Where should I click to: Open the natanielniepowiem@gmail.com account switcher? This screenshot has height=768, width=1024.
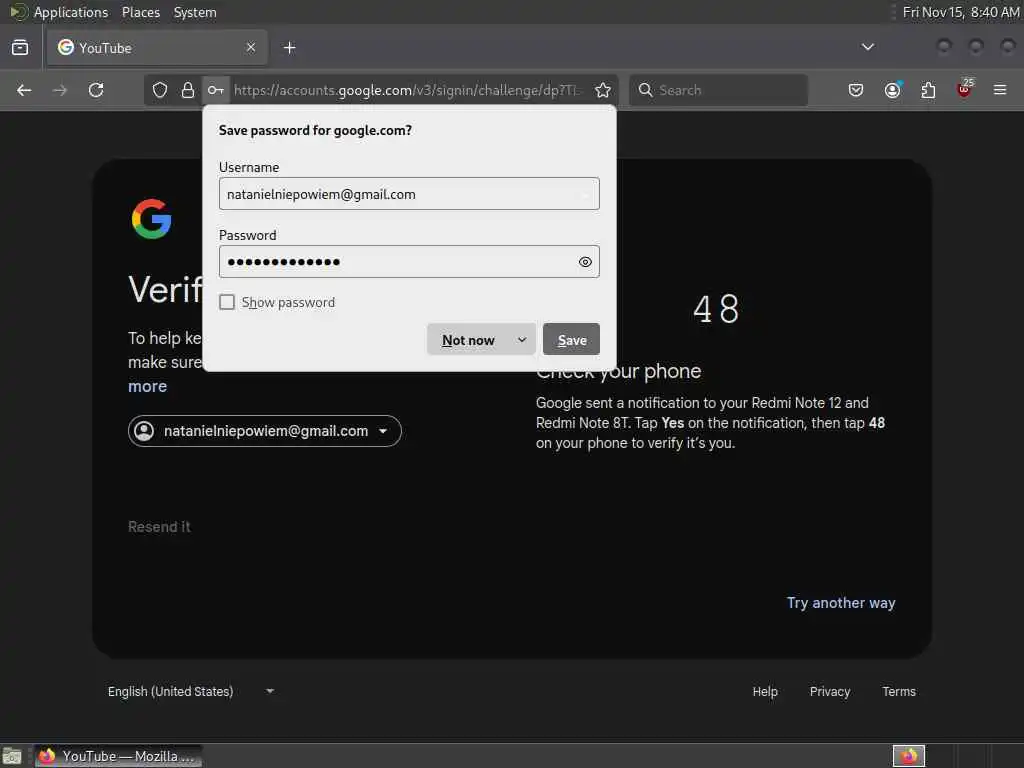click(x=264, y=431)
